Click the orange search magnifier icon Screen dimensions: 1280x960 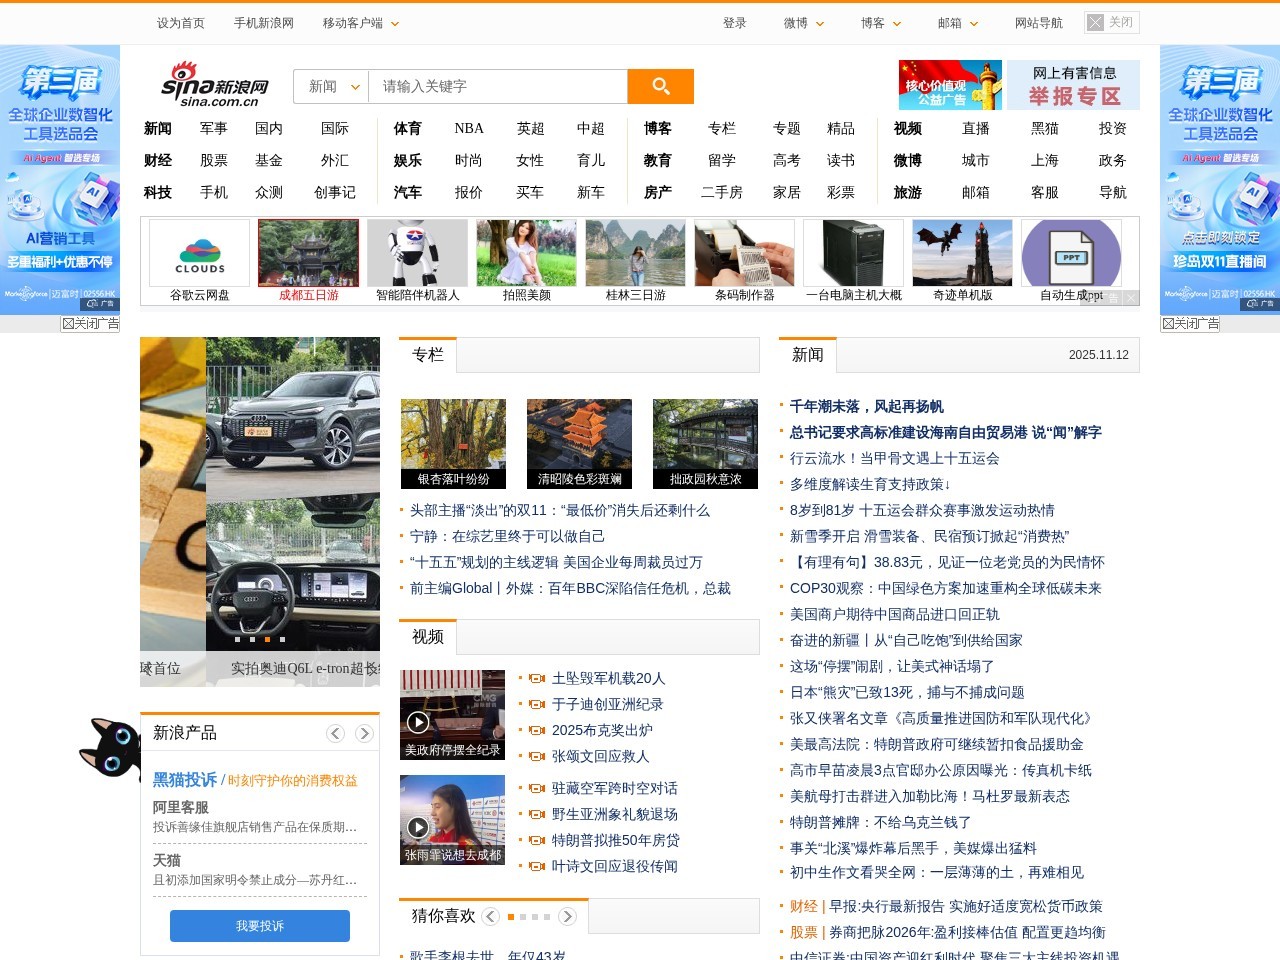(660, 86)
